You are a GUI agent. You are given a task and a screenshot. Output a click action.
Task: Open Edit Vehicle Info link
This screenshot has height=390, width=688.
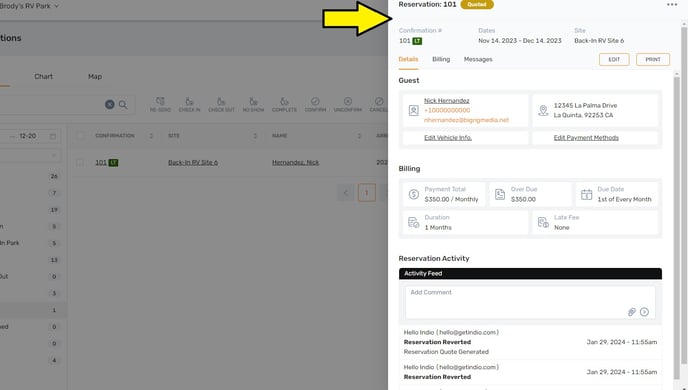[448, 138]
